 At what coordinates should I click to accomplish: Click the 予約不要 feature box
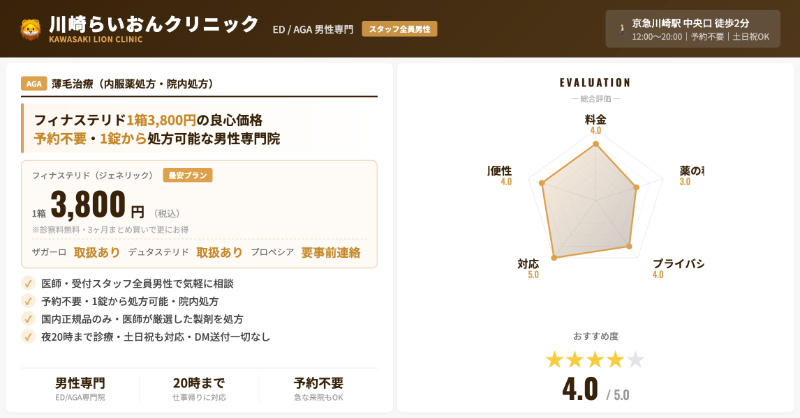point(318,389)
